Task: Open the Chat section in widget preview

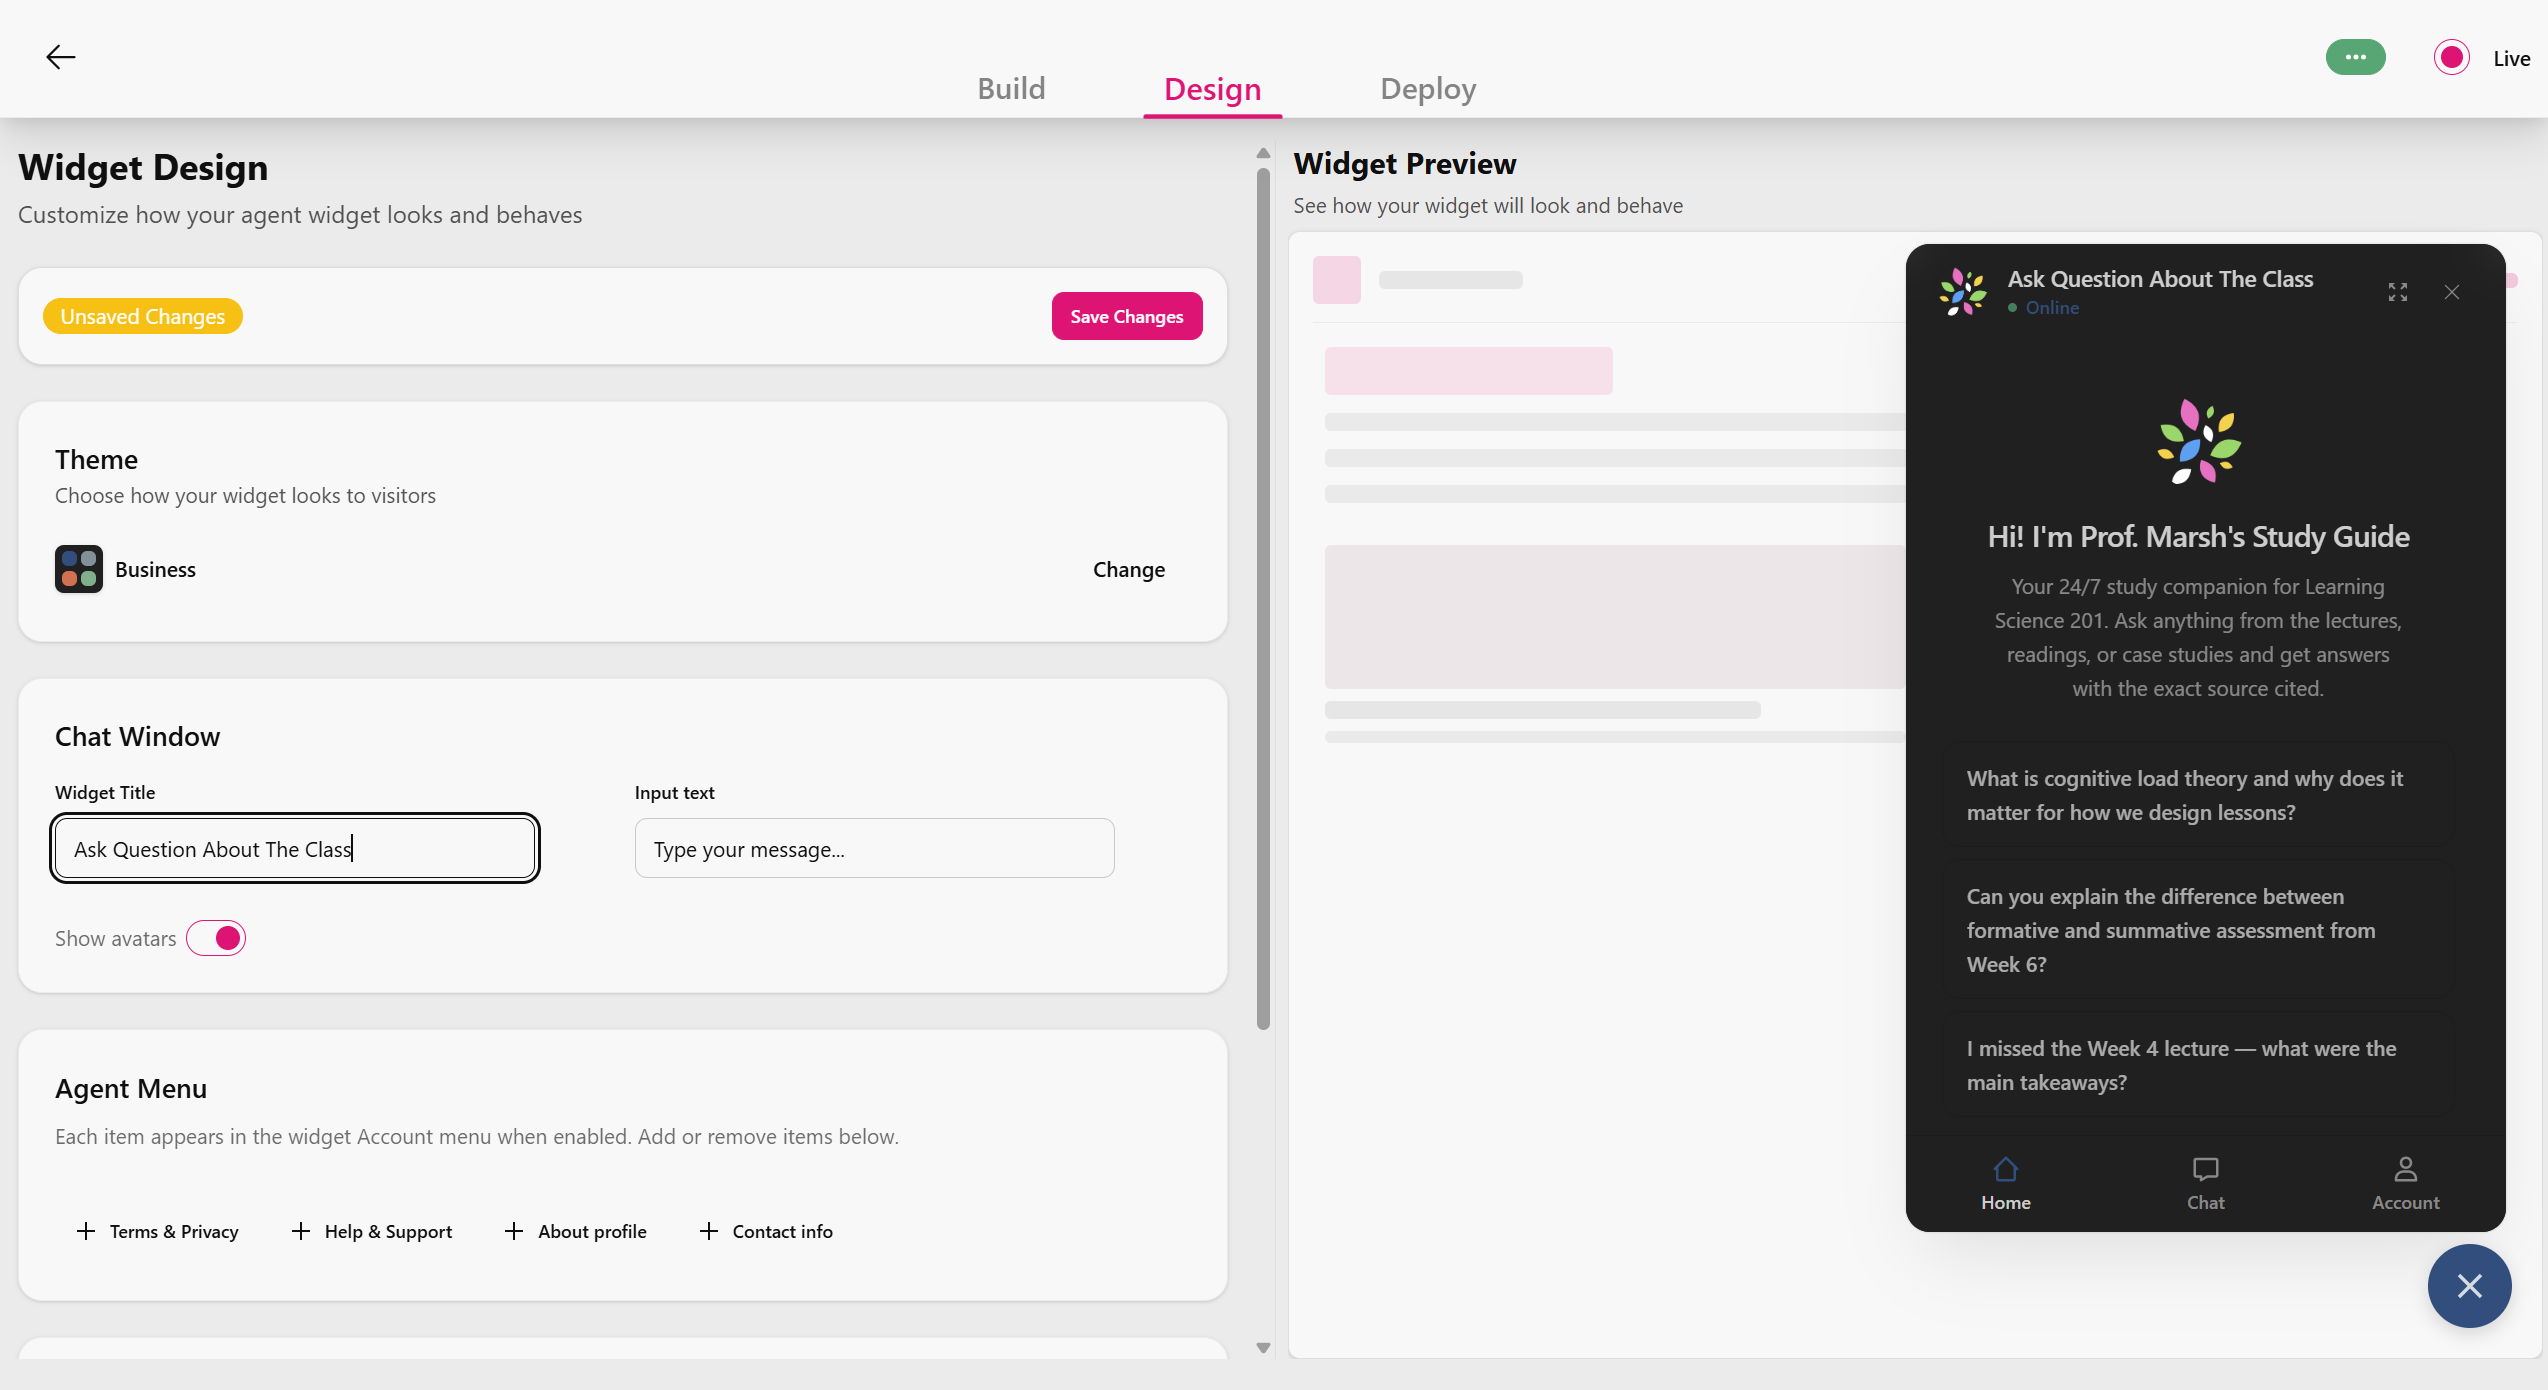Action: point(2205,1181)
